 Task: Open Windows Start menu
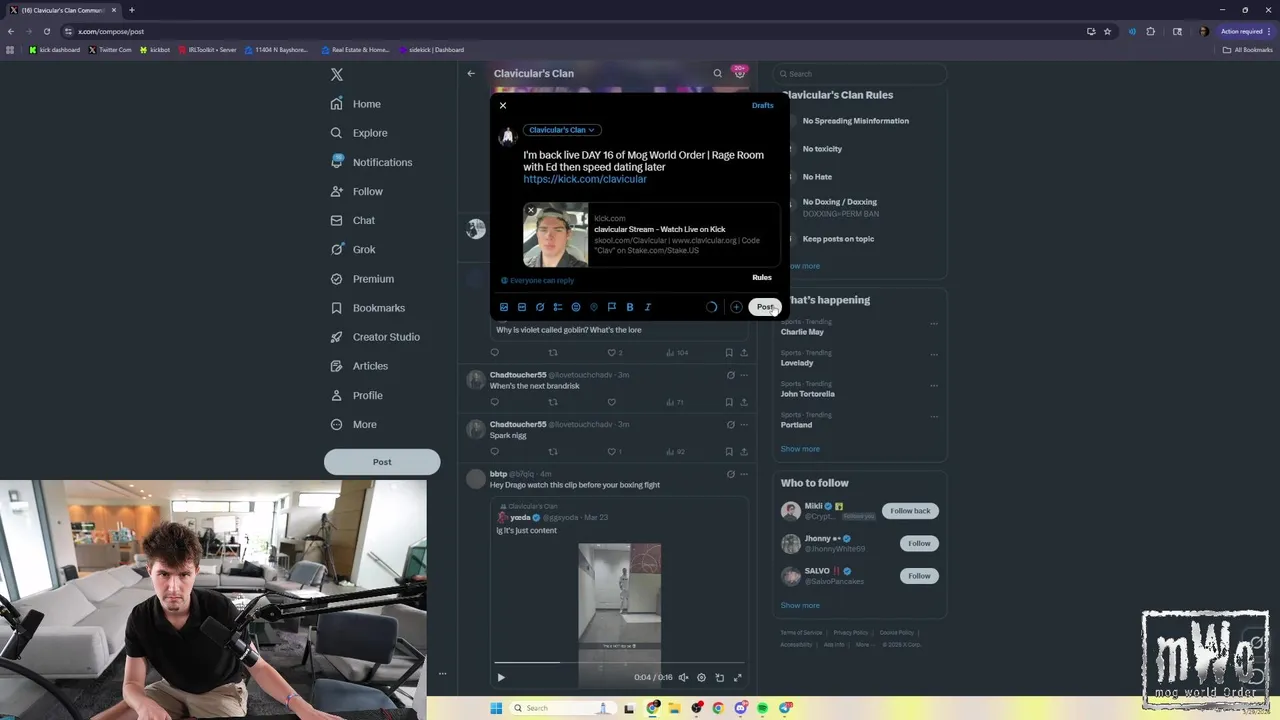coord(496,708)
